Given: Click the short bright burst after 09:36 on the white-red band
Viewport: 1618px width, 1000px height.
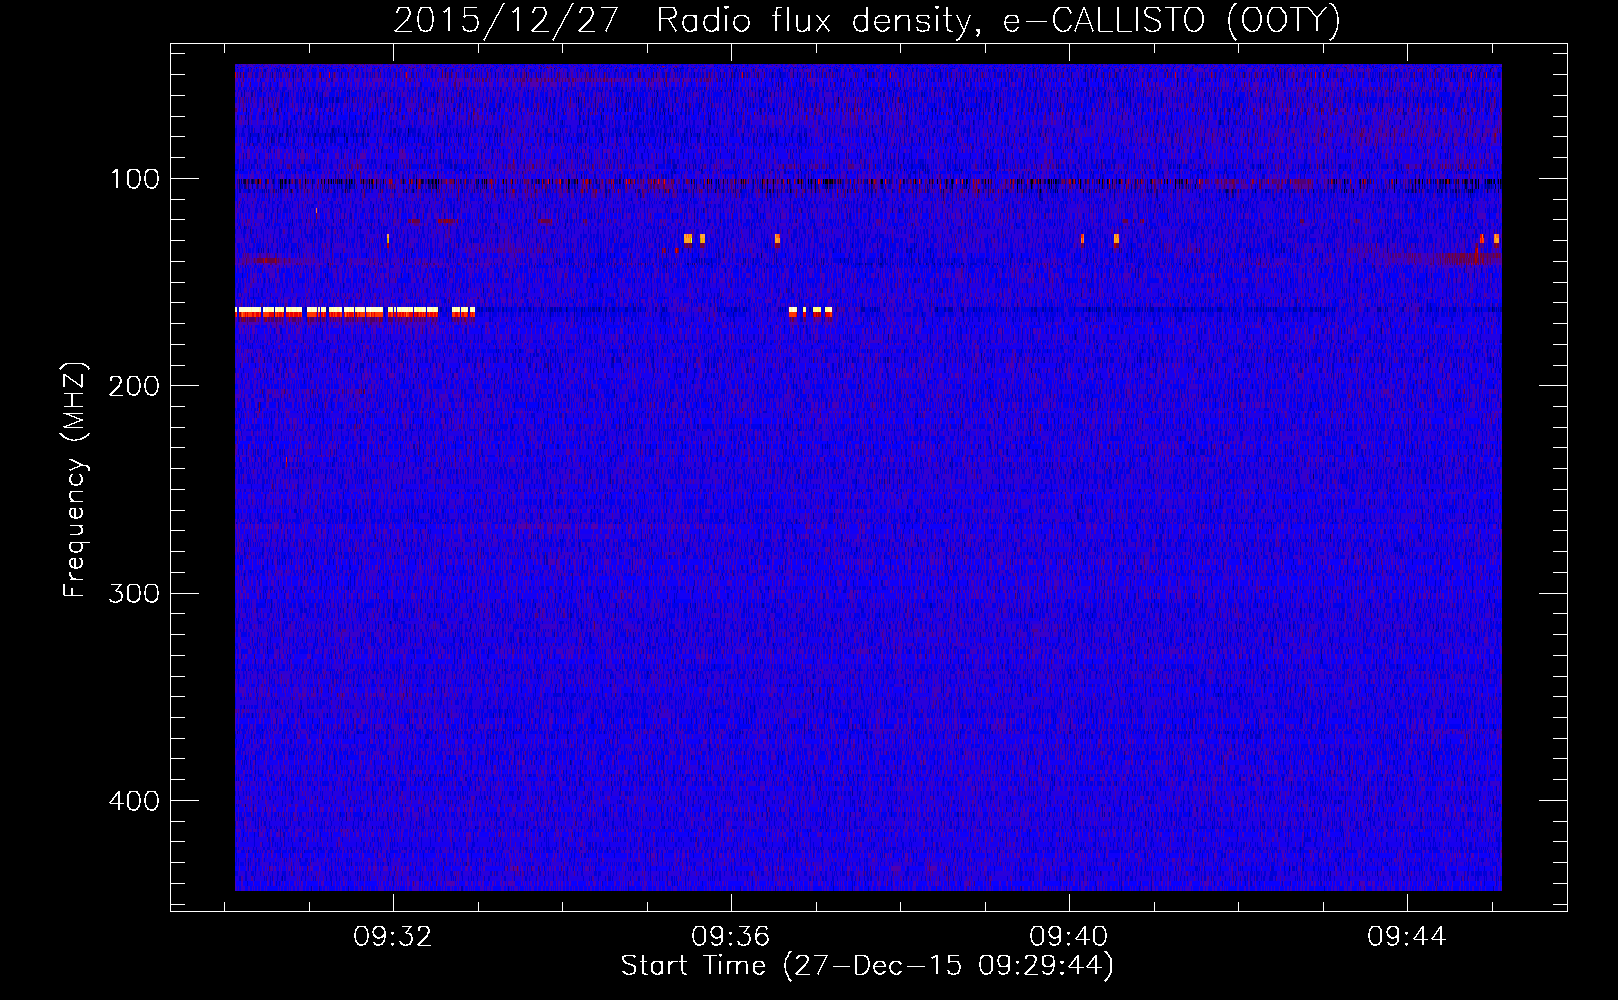Looking at the screenshot, I should (x=810, y=312).
